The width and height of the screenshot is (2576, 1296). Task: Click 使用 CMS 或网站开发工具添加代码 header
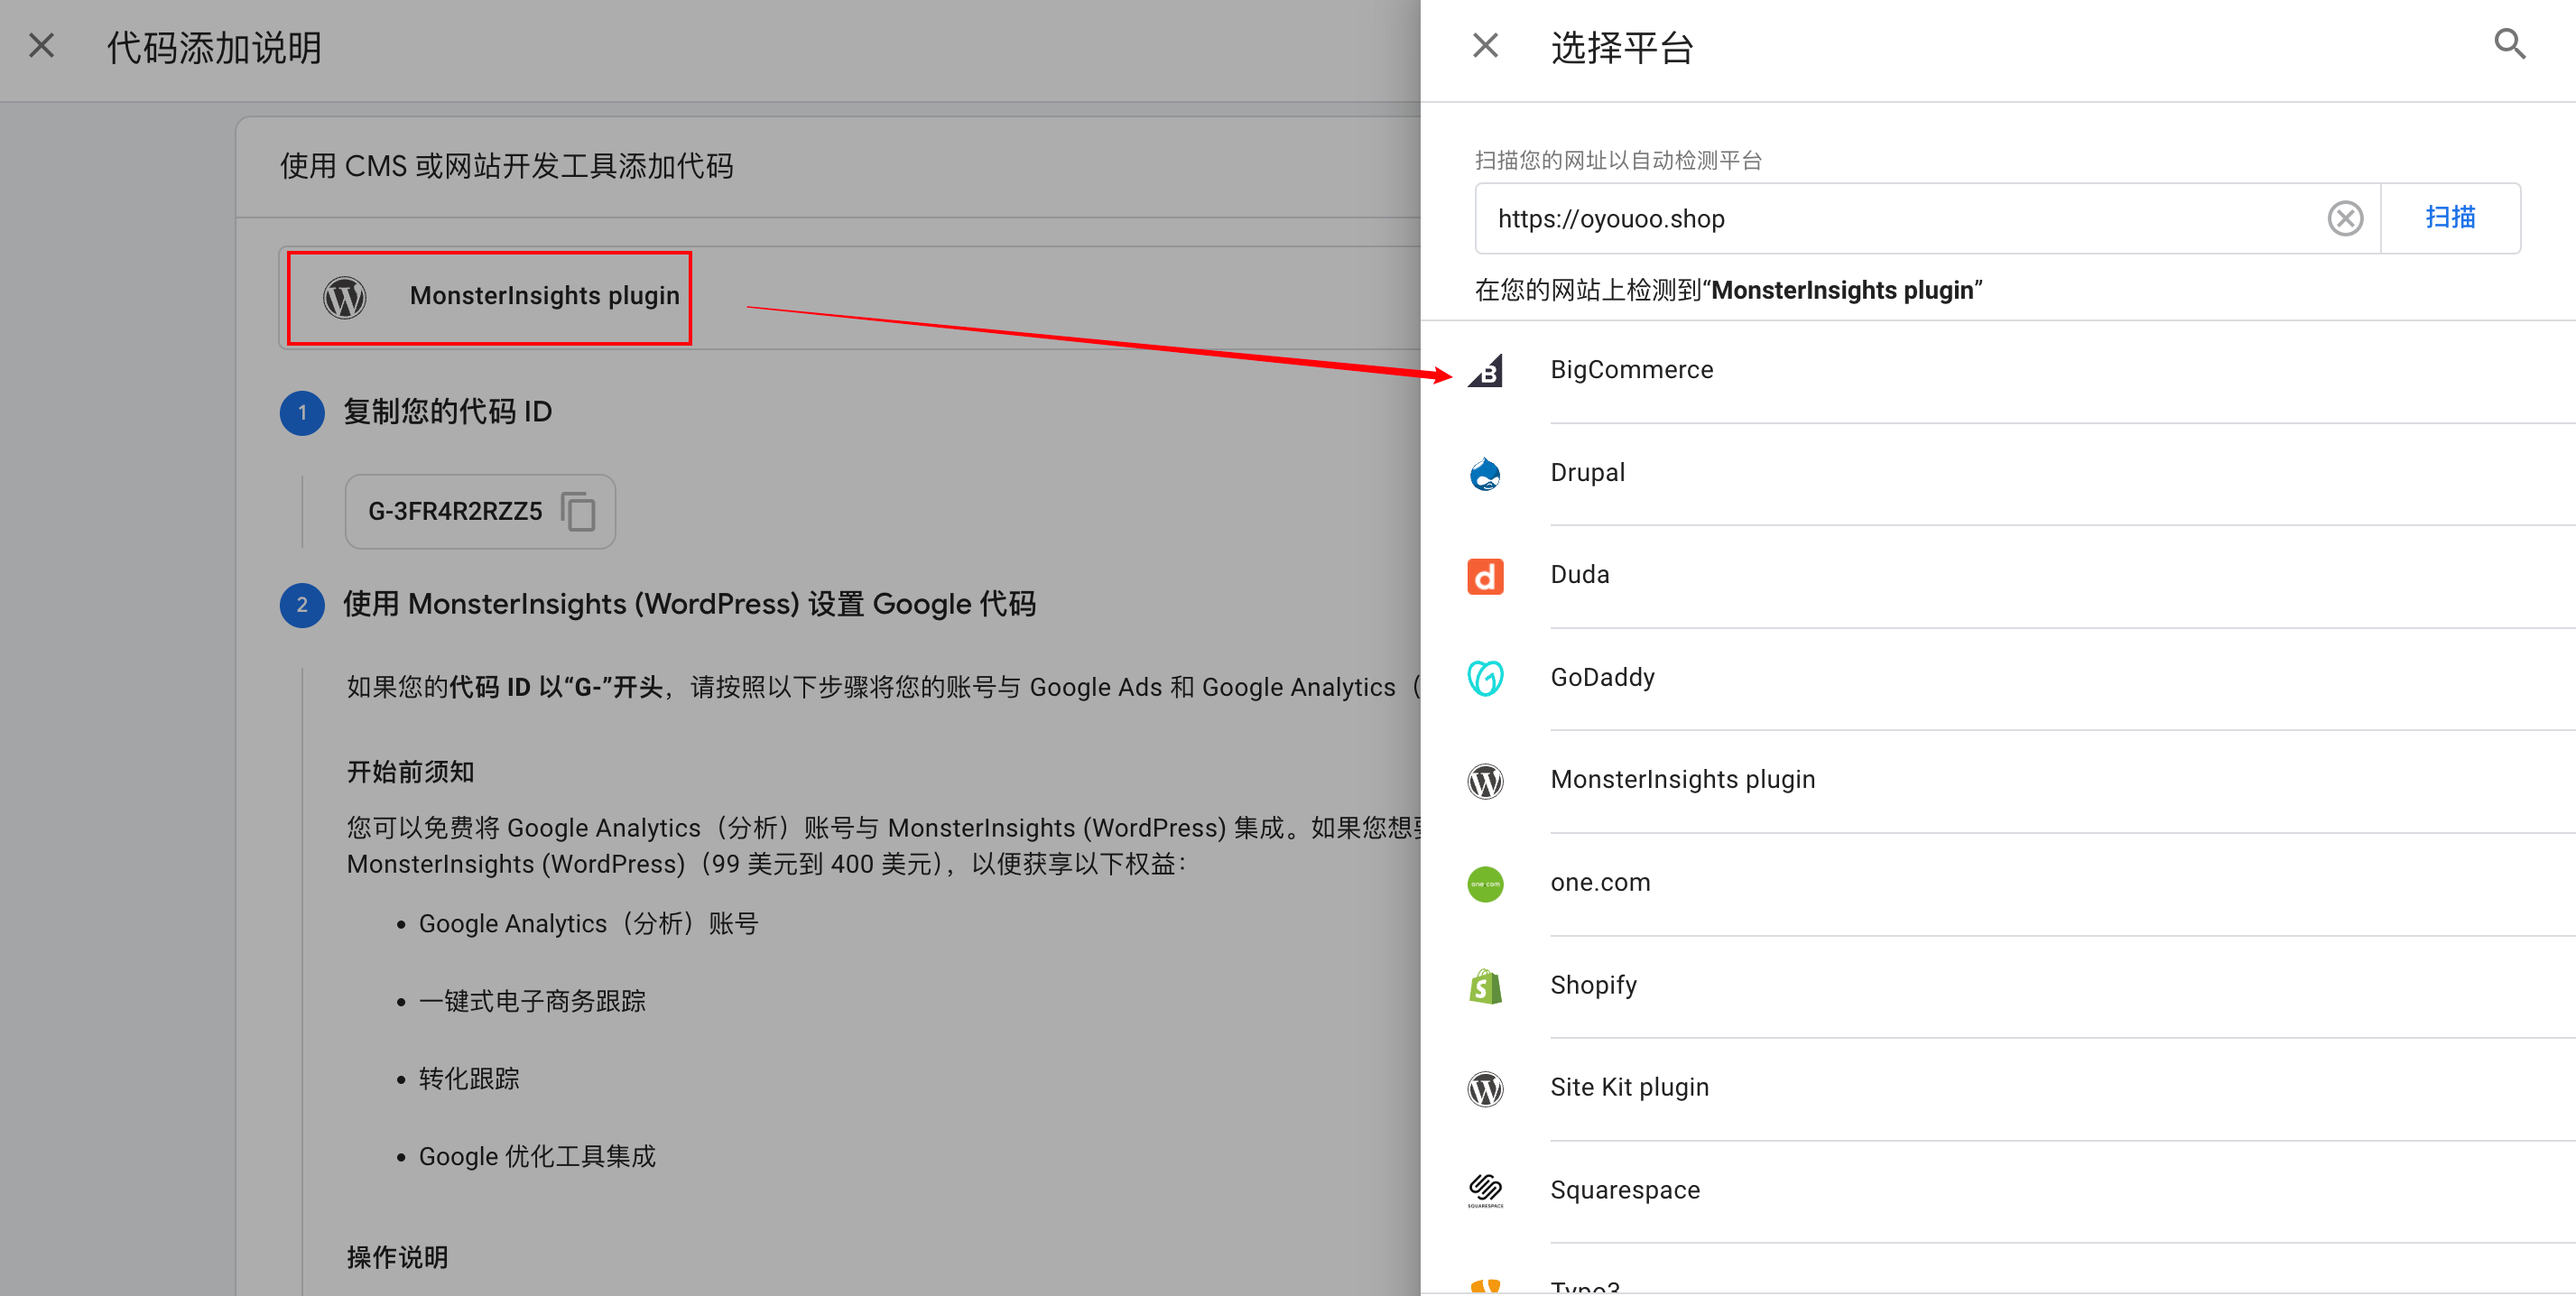(x=506, y=166)
